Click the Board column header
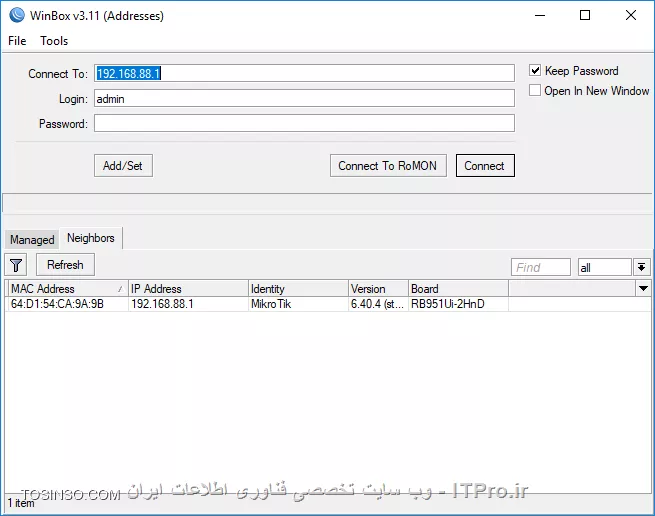This screenshot has height=516, width=655. pyautogui.click(x=458, y=289)
